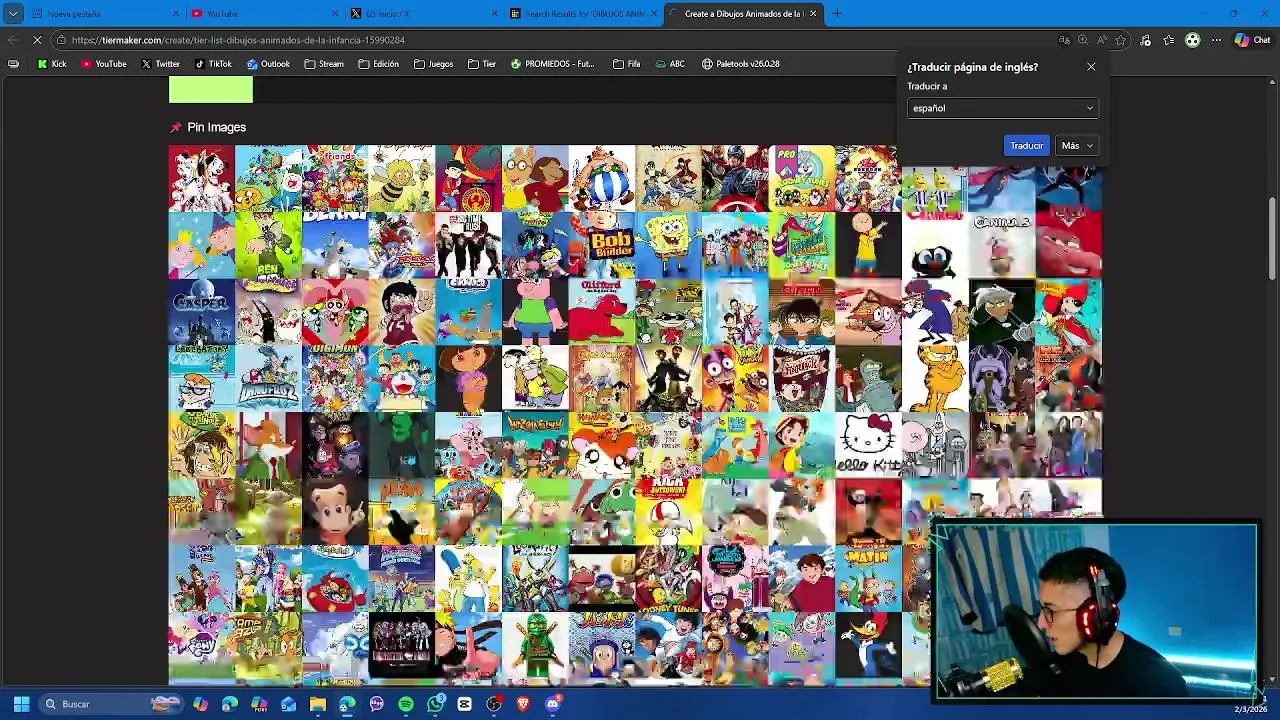The image size is (1280, 720).
Task: Click the Windows Start button
Action: tap(21, 704)
